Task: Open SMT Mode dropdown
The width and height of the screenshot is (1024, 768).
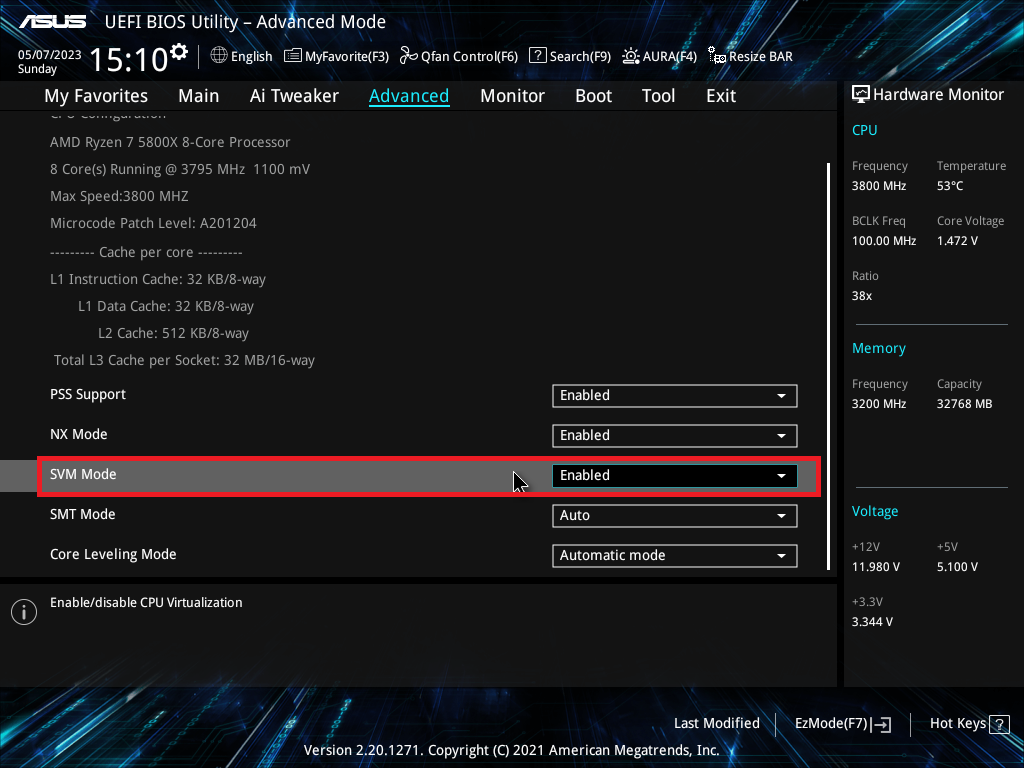Action: (x=675, y=515)
